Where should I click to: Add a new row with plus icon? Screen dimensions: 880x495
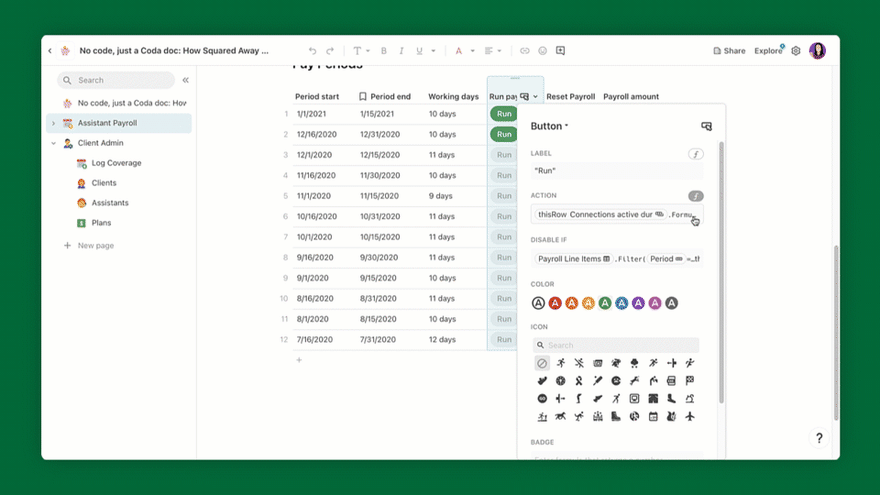pos(299,360)
